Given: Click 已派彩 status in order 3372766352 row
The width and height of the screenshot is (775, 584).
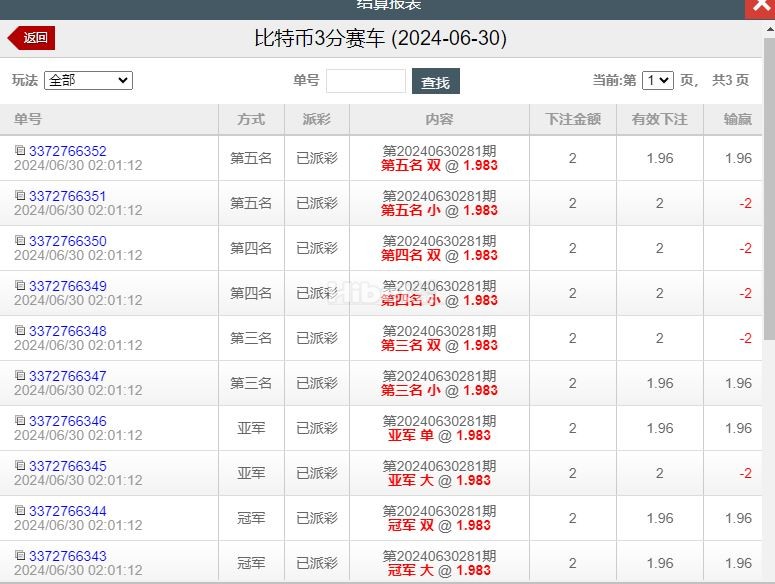Looking at the screenshot, I should (x=317, y=158).
